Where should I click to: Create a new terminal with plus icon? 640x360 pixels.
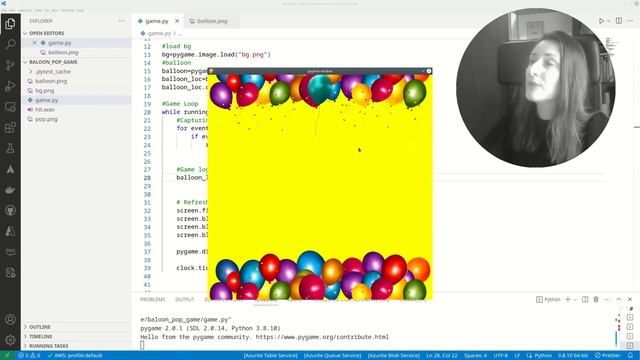(x=567, y=299)
